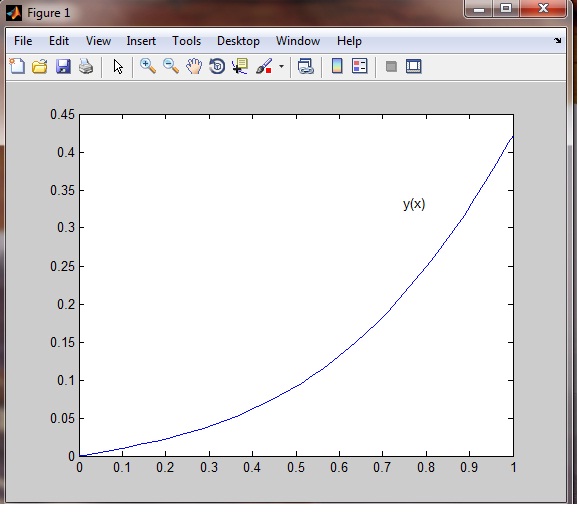Click the 0.05 y-axis tick label
580x513 pixels.
[63, 418]
